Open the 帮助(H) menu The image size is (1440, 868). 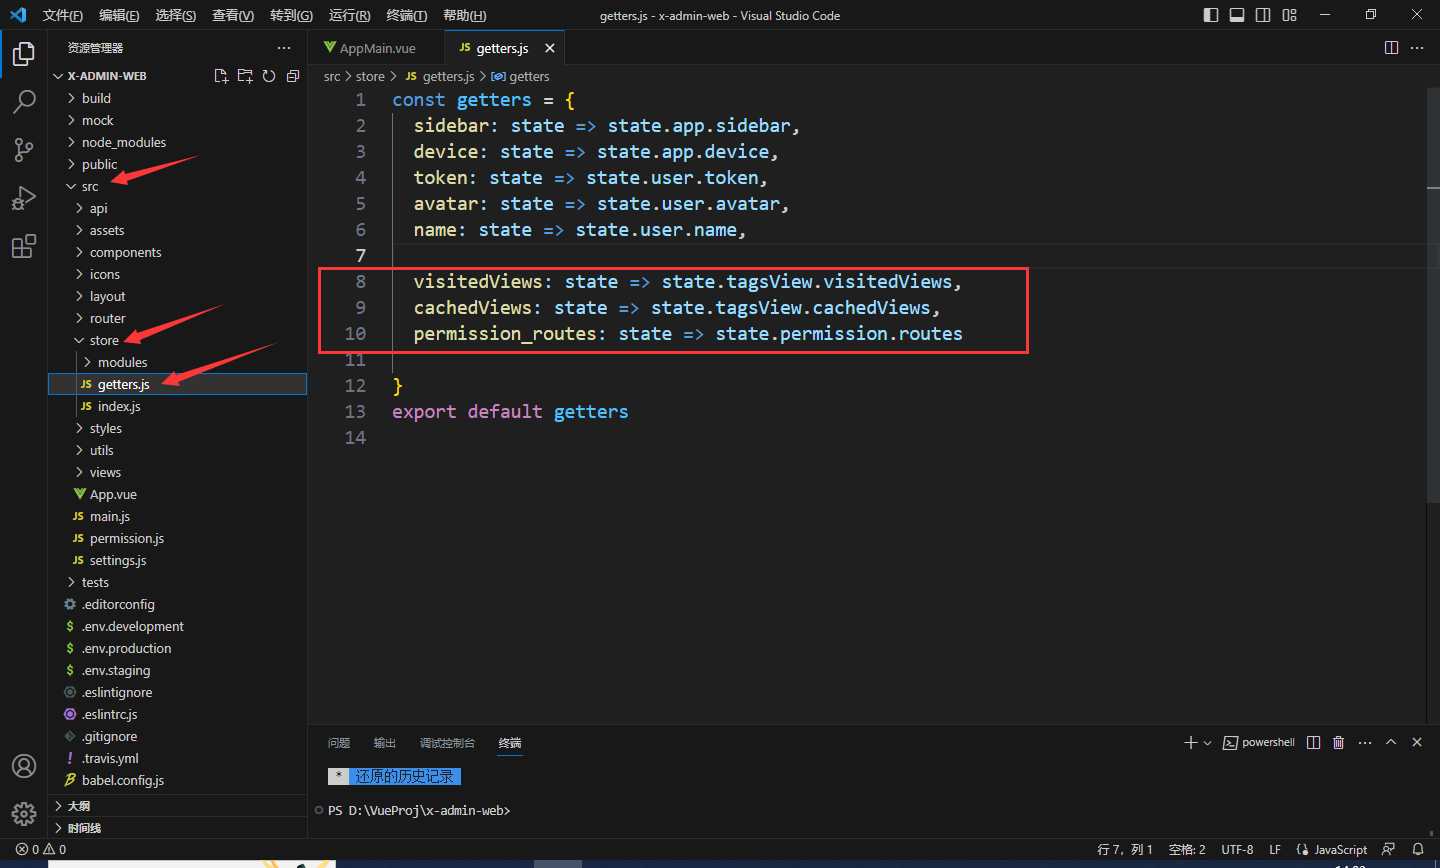coord(464,15)
